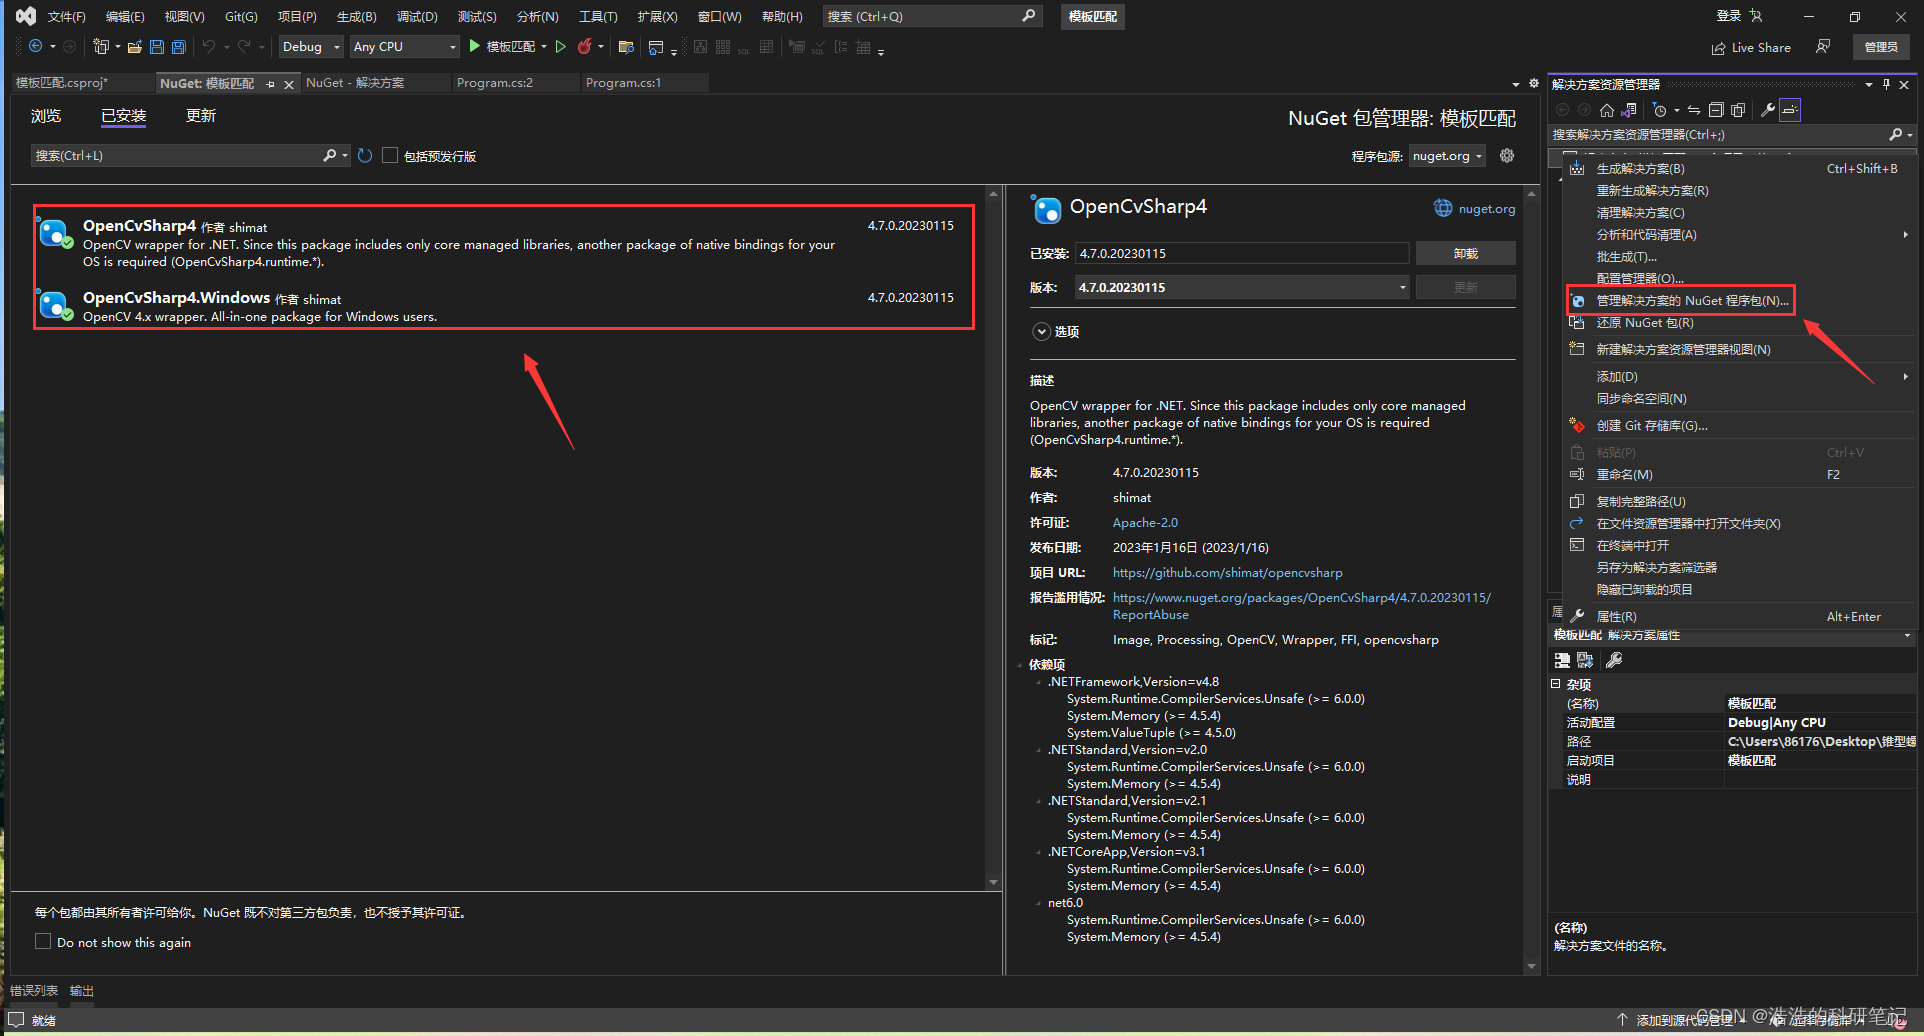Image resolution: width=1924 pixels, height=1036 pixels.
Task: Save the current file with the disk icon
Action: click(x=156, y=47)
